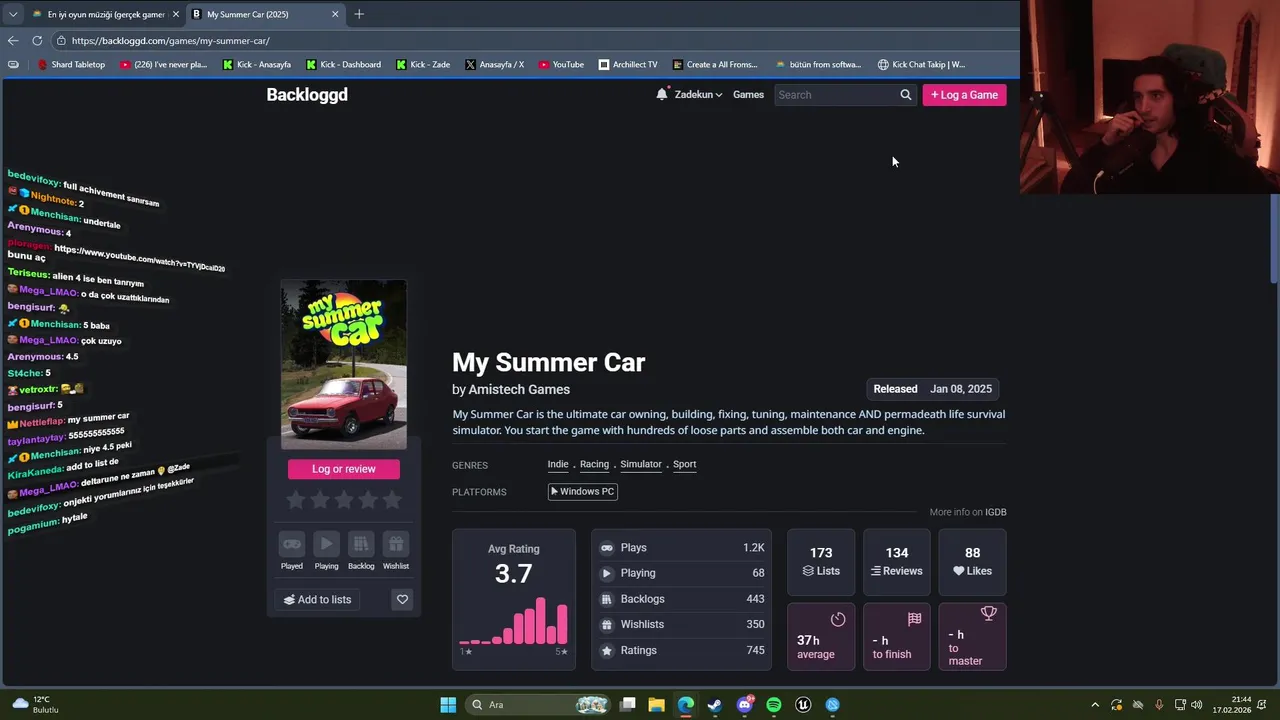Viewport: 1280px width, 720px height.
Task: Select the Simulator genre link
Action: pos(641,464)
